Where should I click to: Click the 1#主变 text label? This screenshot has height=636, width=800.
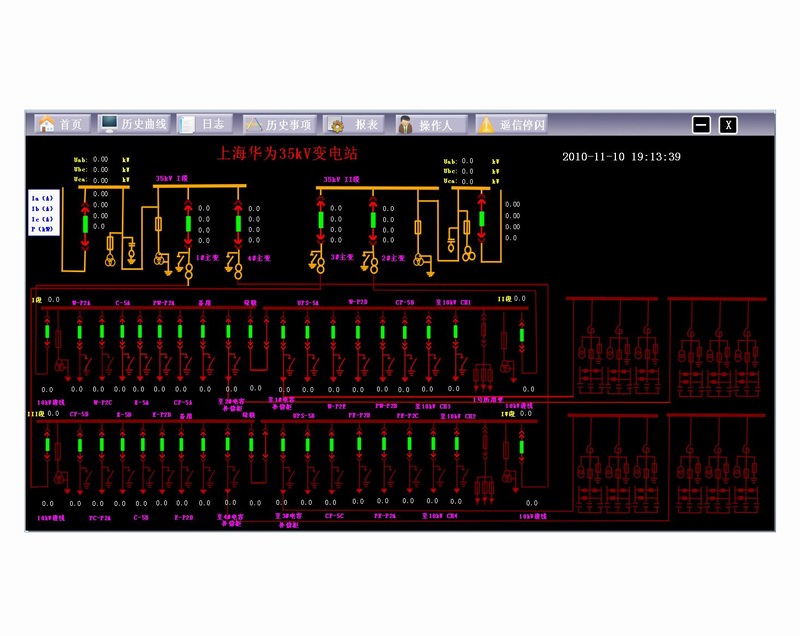pyautogui.click(x=207, y=258)
